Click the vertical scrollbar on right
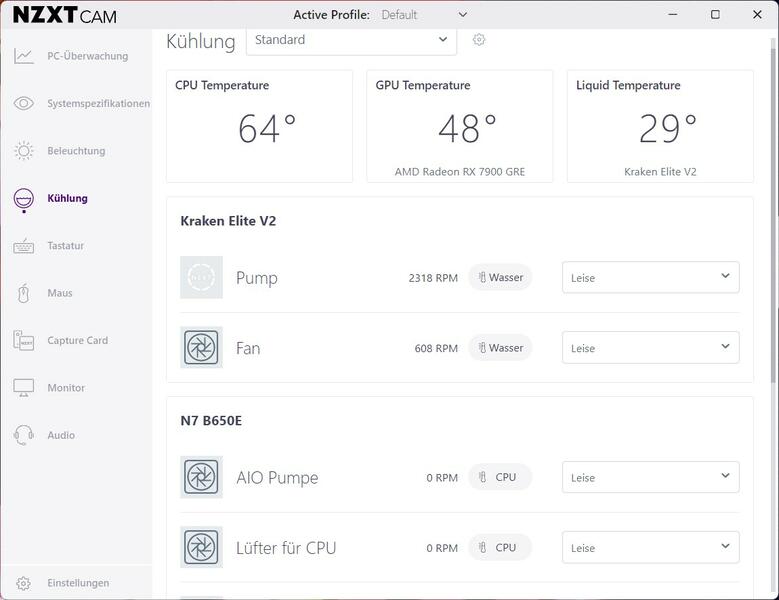The width and height of the screenshot is (779, 600). pyautogui.click(x=773, y=214)
